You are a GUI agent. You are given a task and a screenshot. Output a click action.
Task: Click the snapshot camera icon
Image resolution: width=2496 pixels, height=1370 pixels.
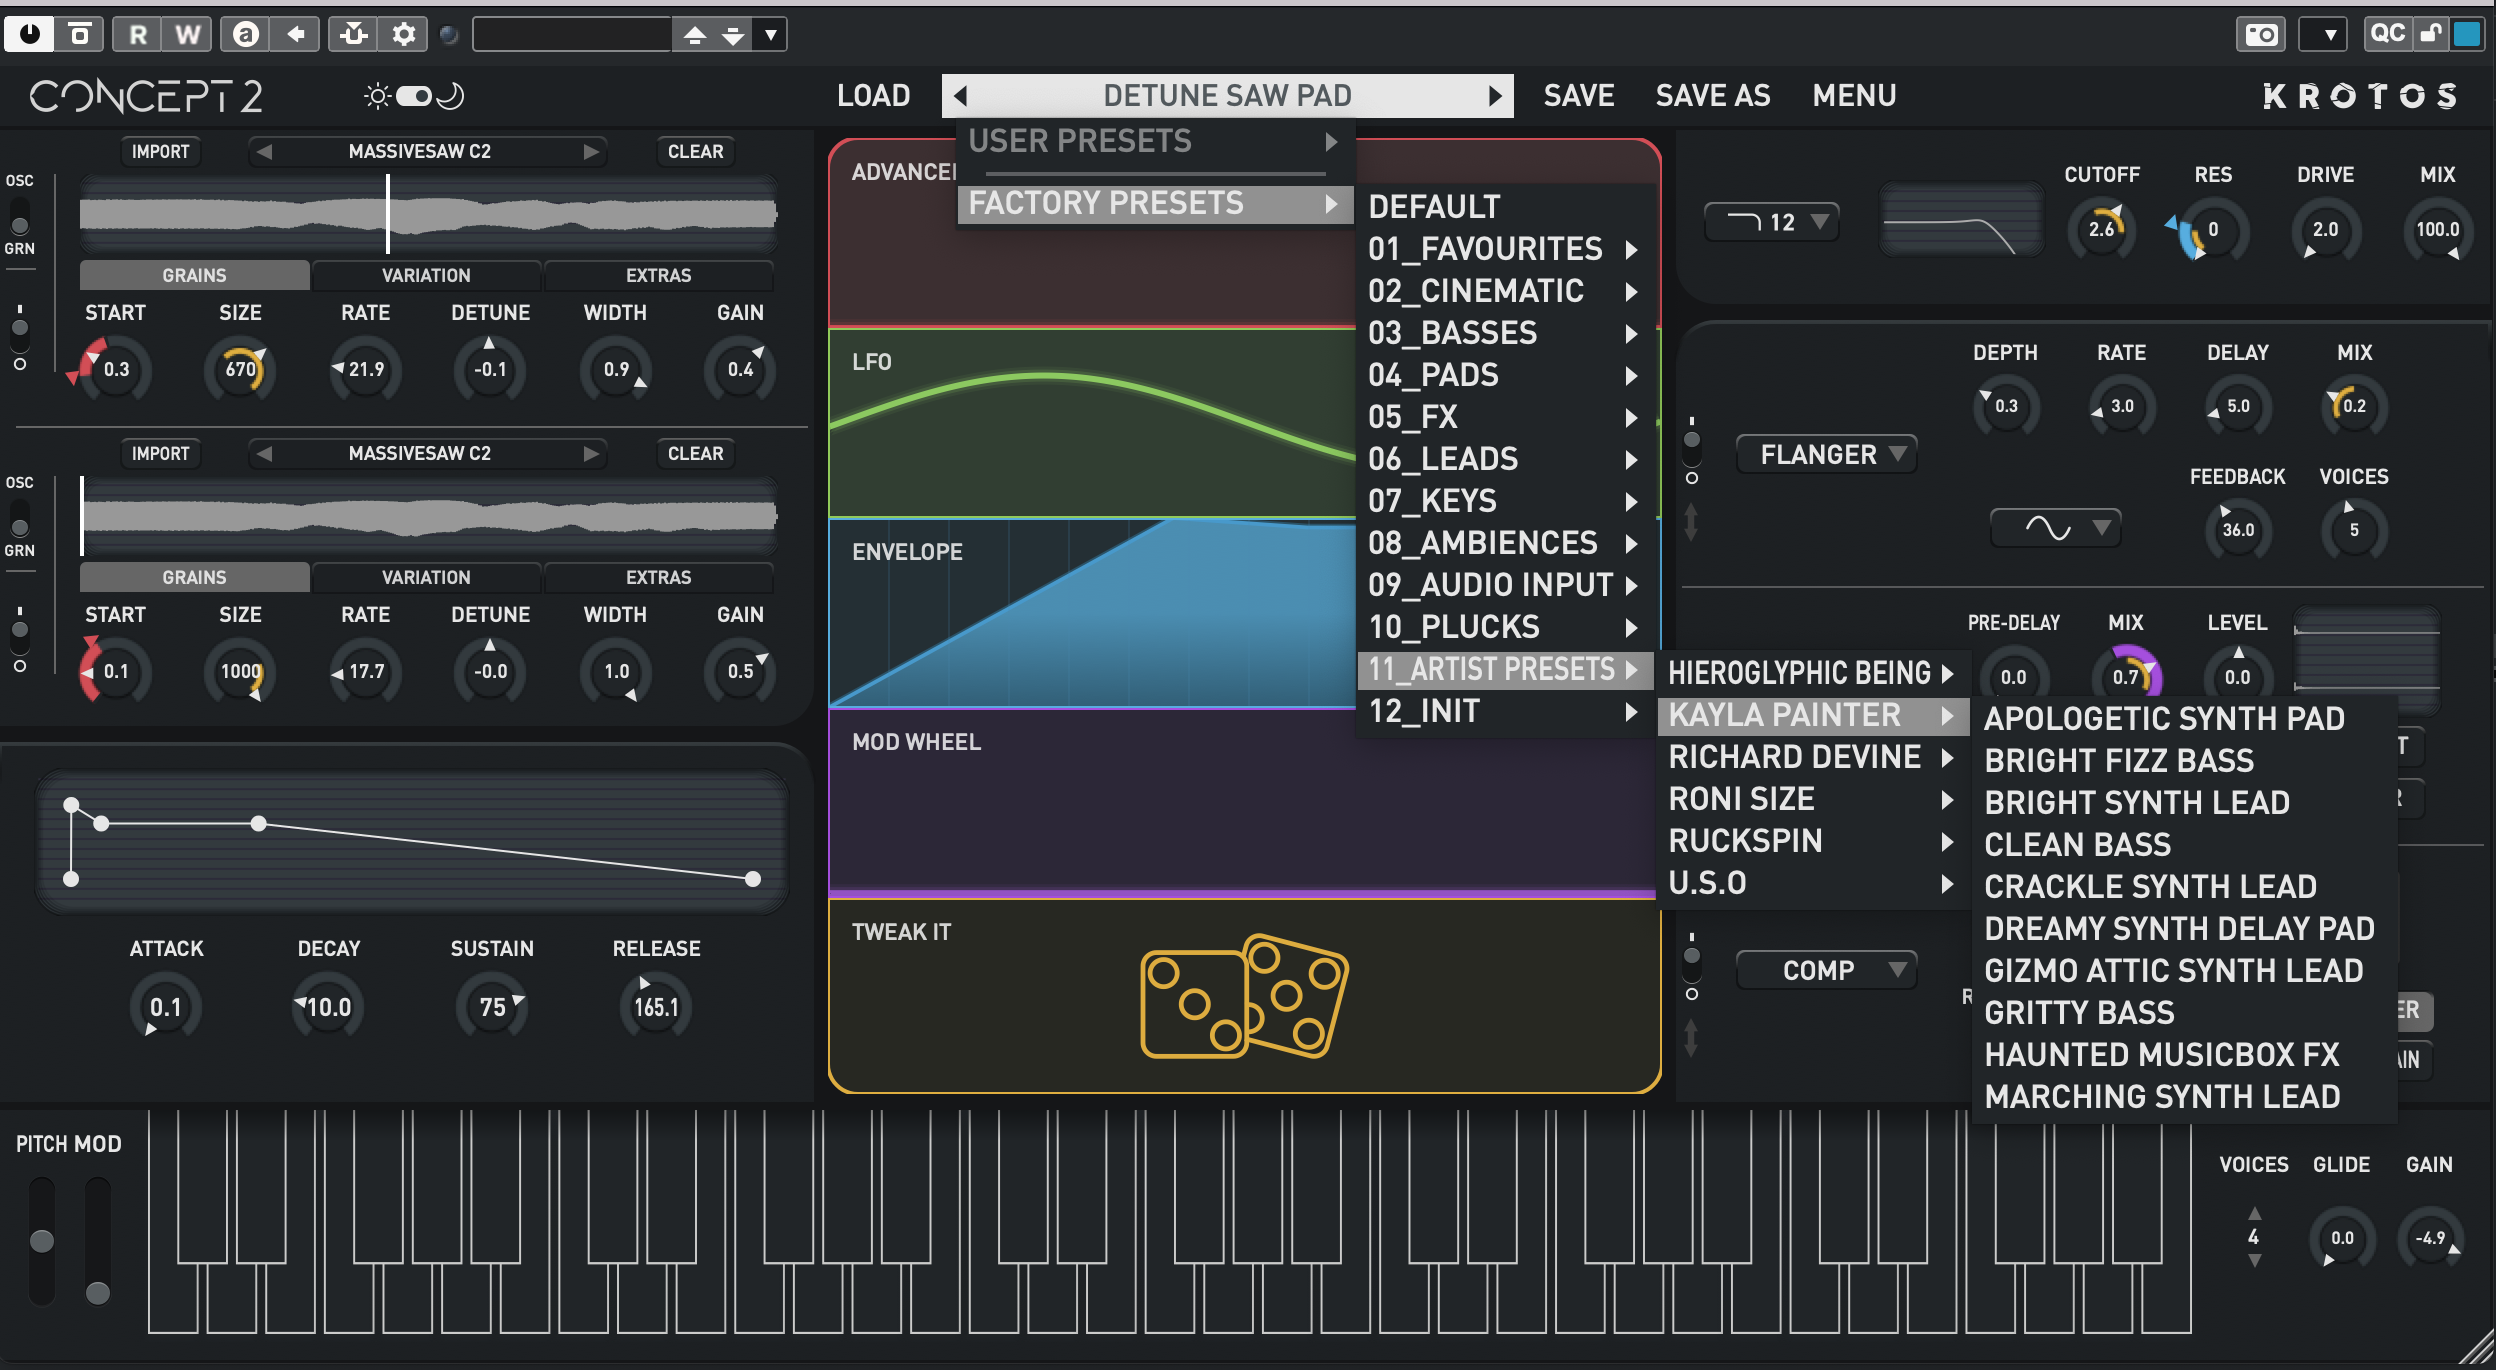click(x=2260, y=35)
